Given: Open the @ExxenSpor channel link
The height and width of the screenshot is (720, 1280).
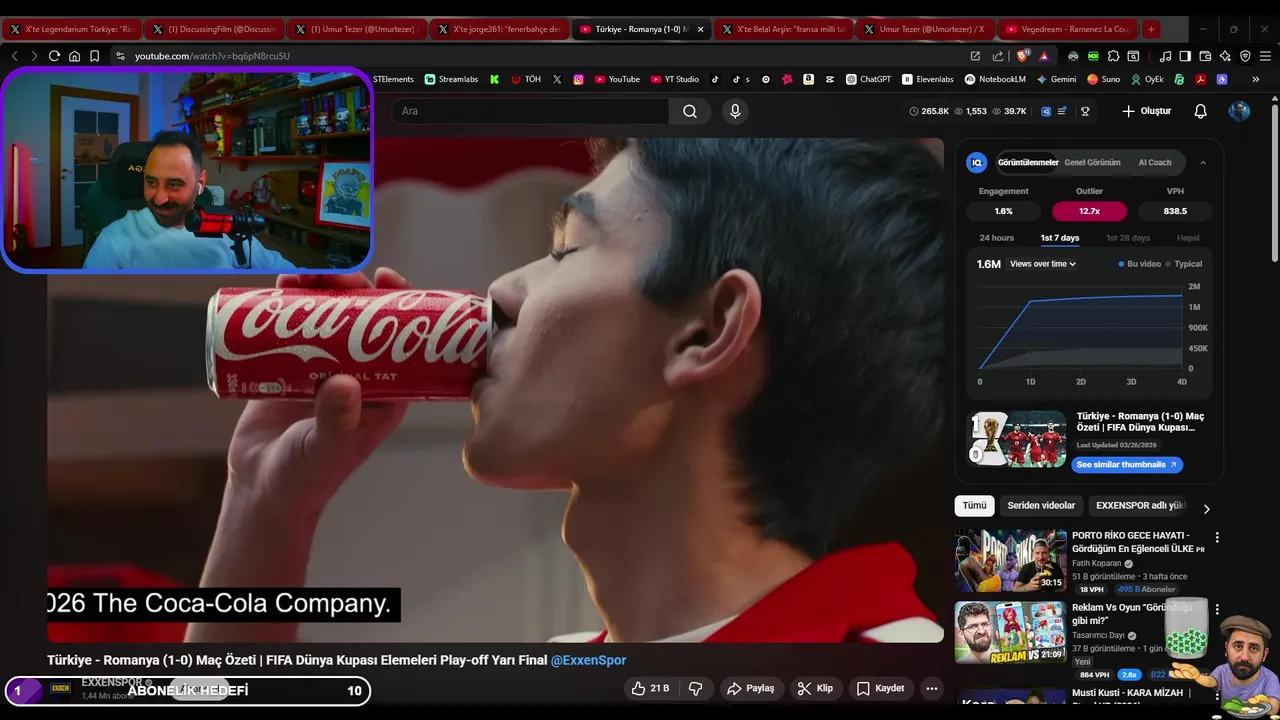Looking at the screenshot, I should tap(588, 660).
